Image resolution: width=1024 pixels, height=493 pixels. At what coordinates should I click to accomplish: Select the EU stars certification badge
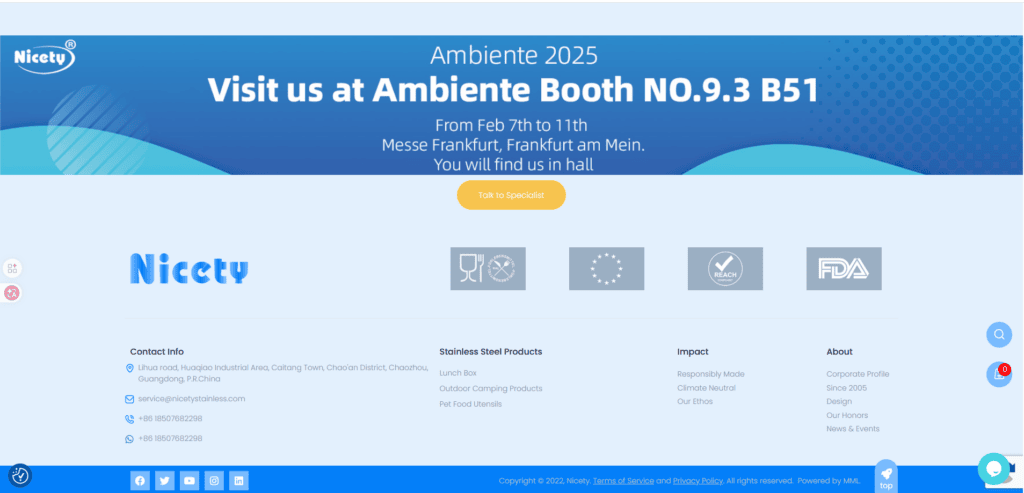(607, 268)
